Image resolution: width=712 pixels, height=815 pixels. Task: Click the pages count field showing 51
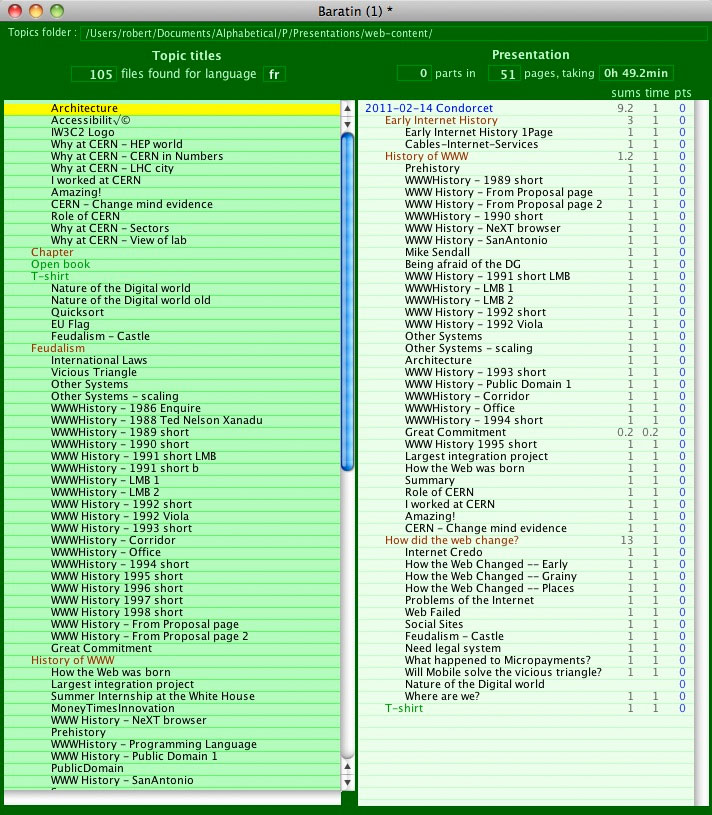click(507, 74)
